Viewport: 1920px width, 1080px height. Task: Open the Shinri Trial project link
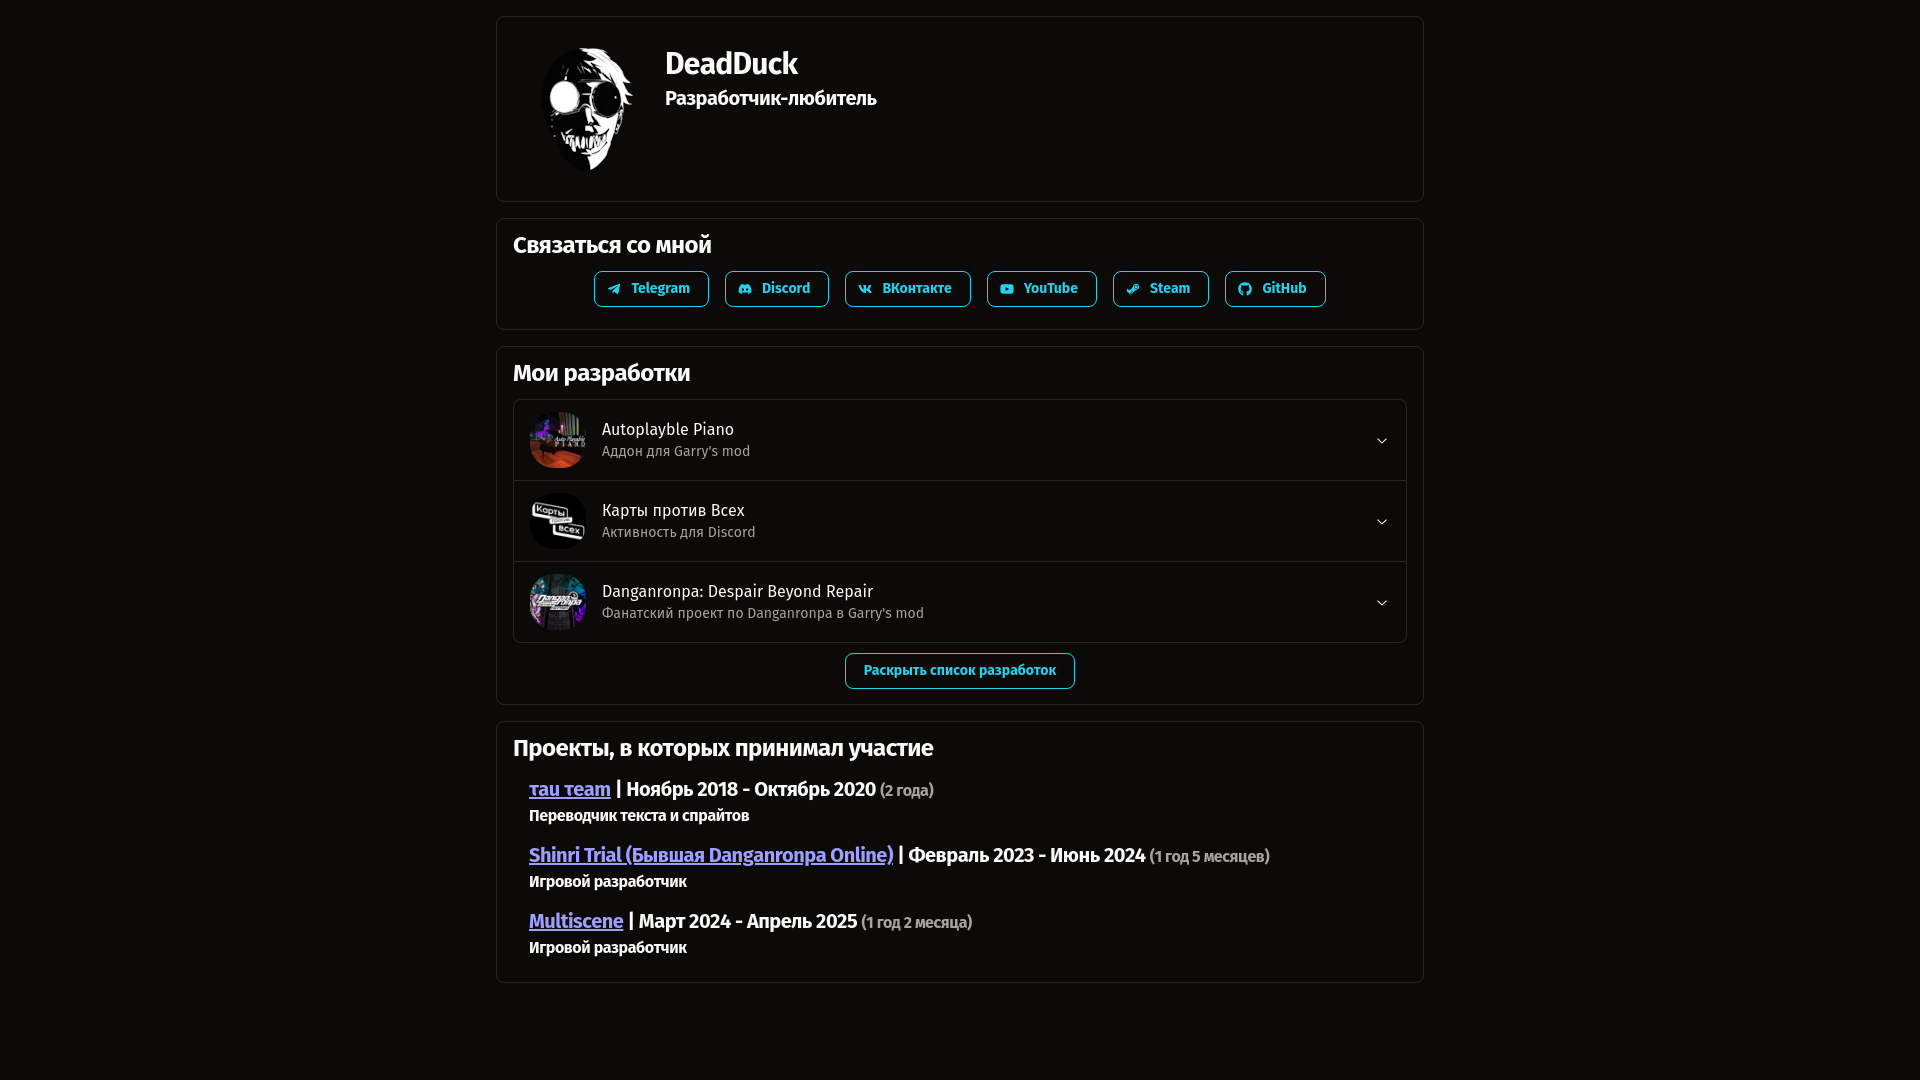pyautogui.click(x=711, y=855)
